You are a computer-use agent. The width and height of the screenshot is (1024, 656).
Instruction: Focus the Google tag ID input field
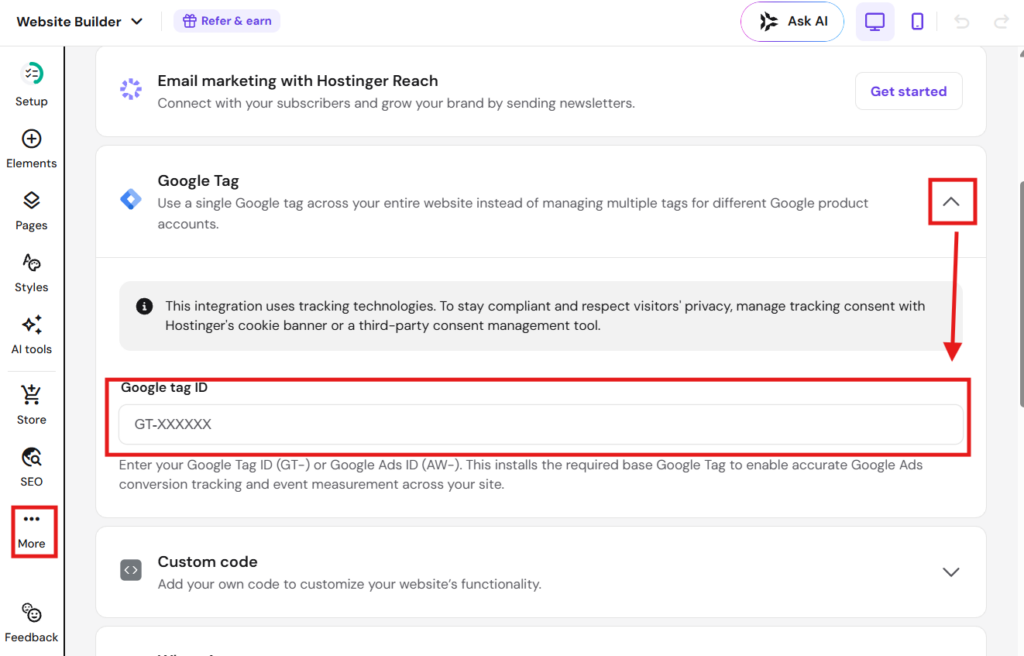point(540,424)
